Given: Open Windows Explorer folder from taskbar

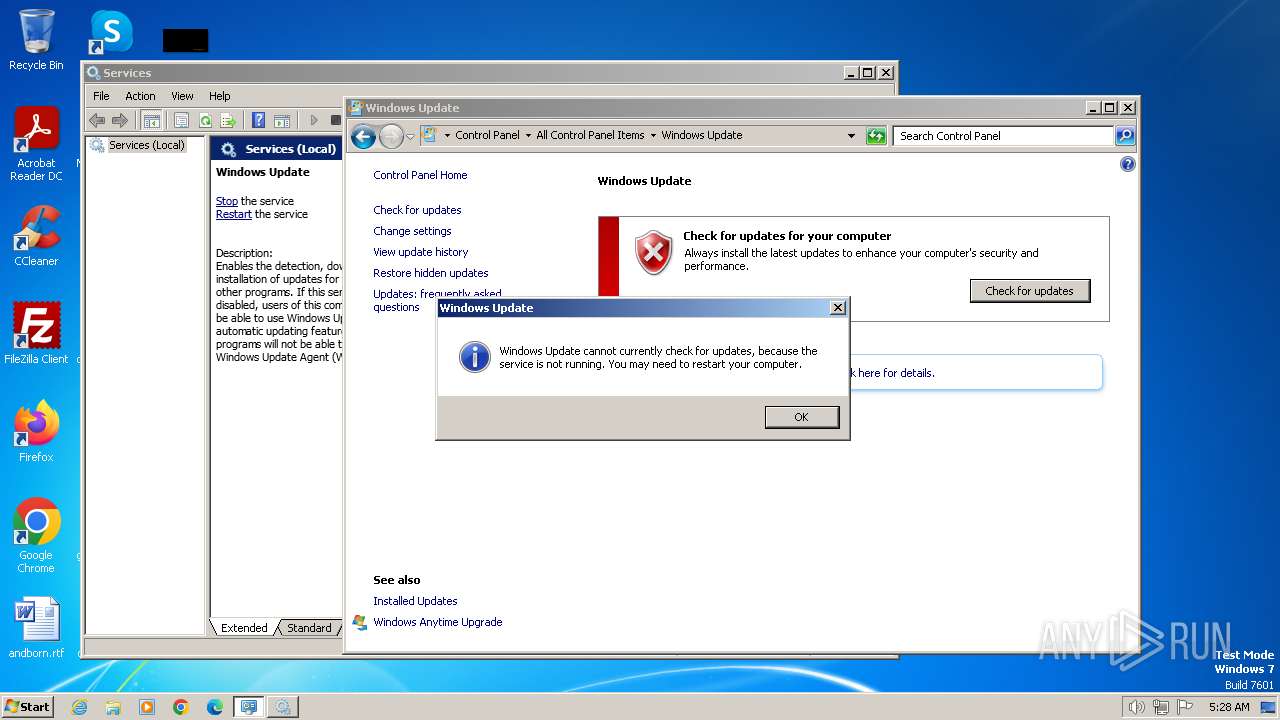Looking at the screenshot, I should [x=113, y=707].
